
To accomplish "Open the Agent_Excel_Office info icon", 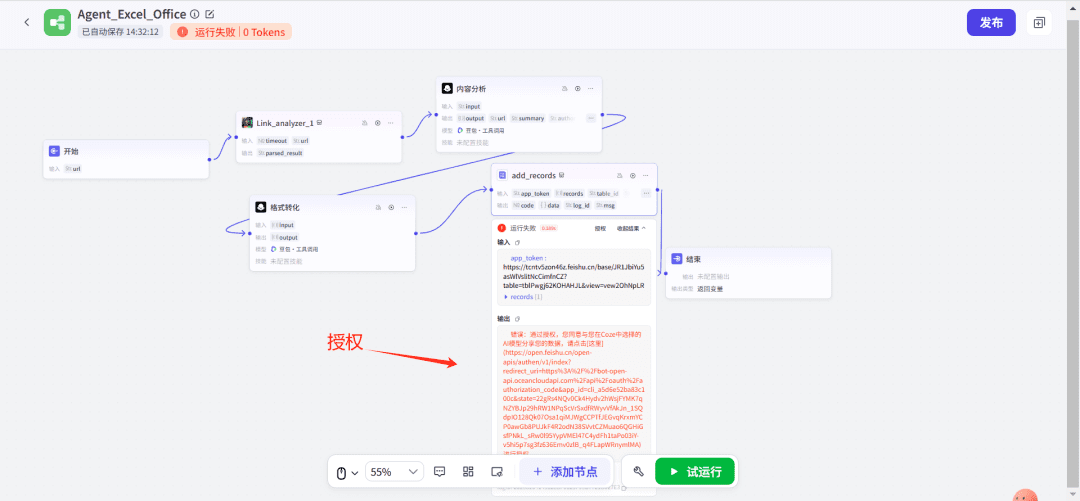I will pos(194,14).
